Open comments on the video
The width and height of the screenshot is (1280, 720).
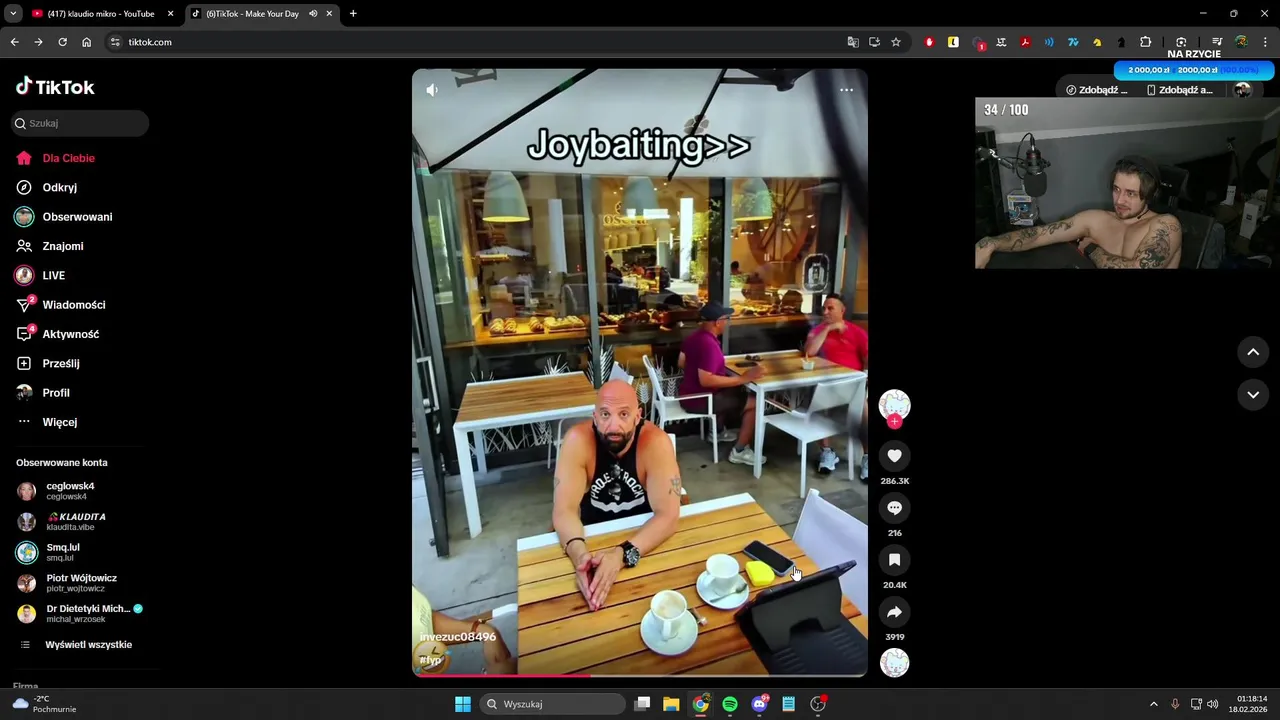click(x=894, y=508)
